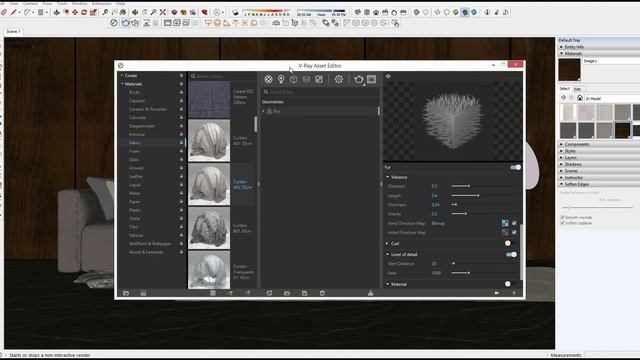The width and height of the screenshot is (640, 360).
Task: Open the Lights category icon
Action: 281,79
